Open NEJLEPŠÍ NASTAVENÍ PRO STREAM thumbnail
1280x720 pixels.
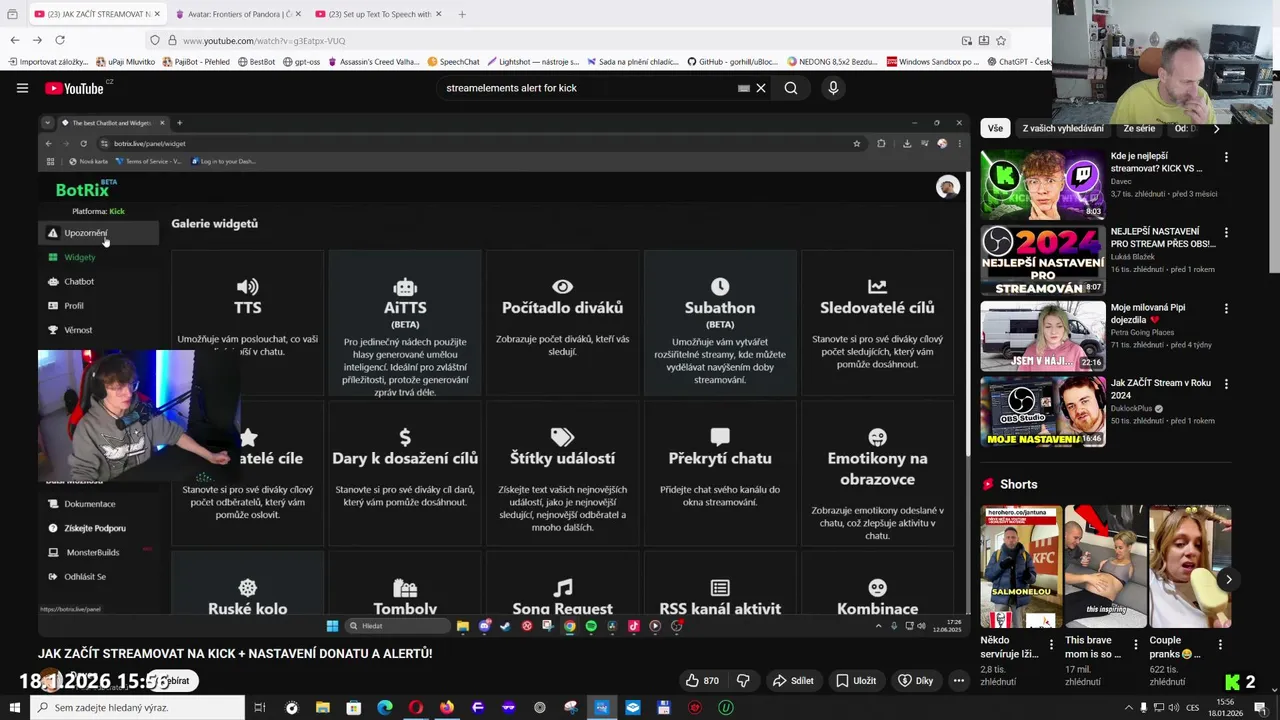[x=1042, y=260]
